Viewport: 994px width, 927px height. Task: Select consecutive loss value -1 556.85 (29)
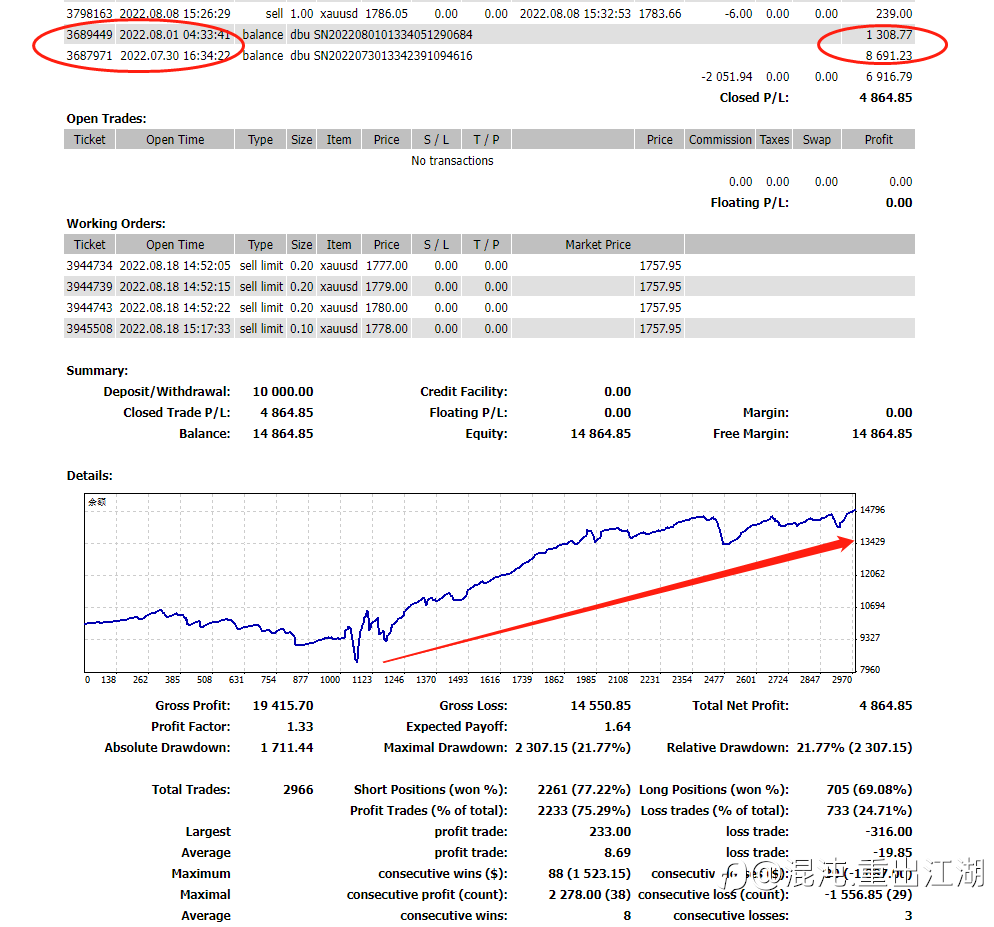(x=868, y=894)
